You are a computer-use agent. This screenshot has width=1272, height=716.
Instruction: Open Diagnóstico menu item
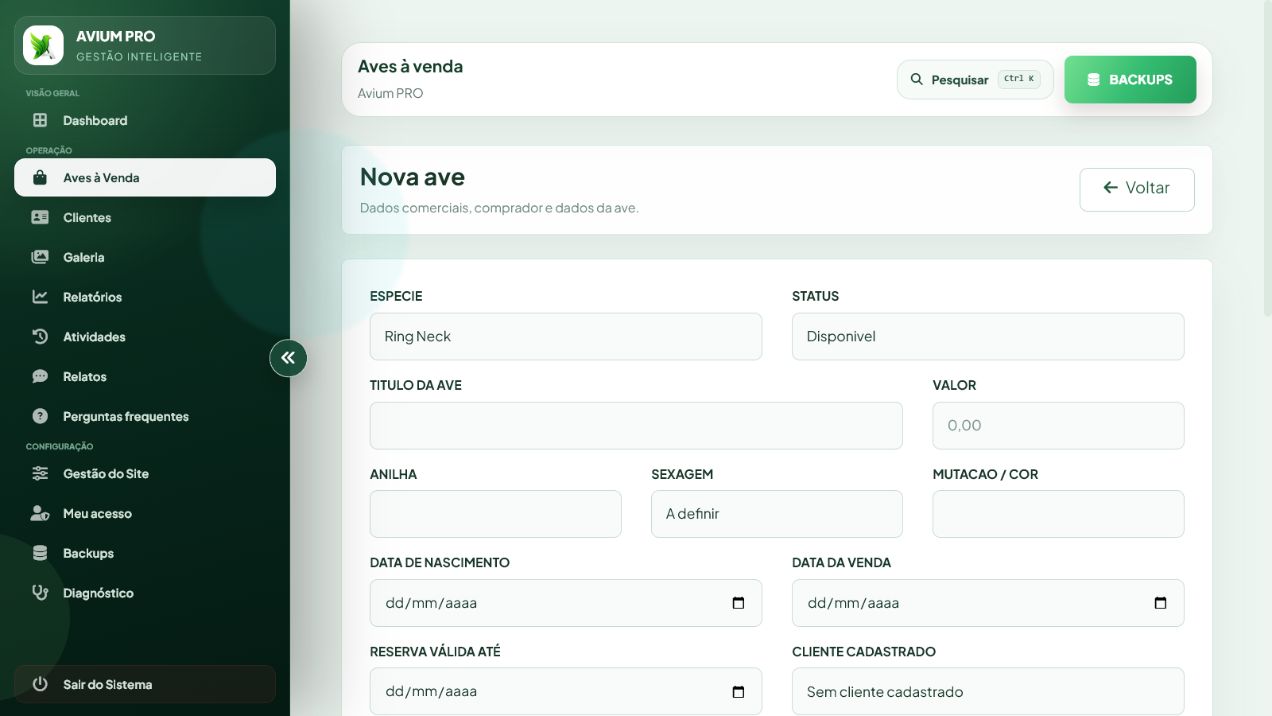tap(145, 593)
